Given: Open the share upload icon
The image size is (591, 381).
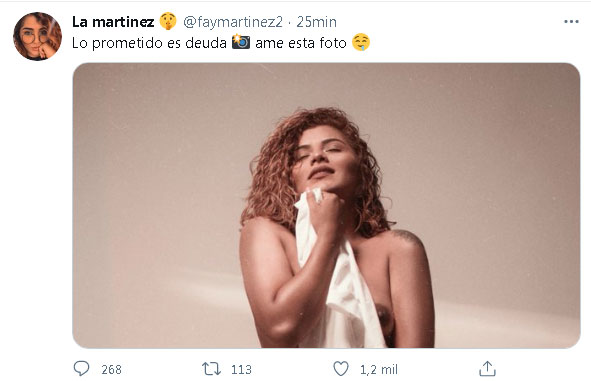Looking at the screenshot, I should (487, 369).
